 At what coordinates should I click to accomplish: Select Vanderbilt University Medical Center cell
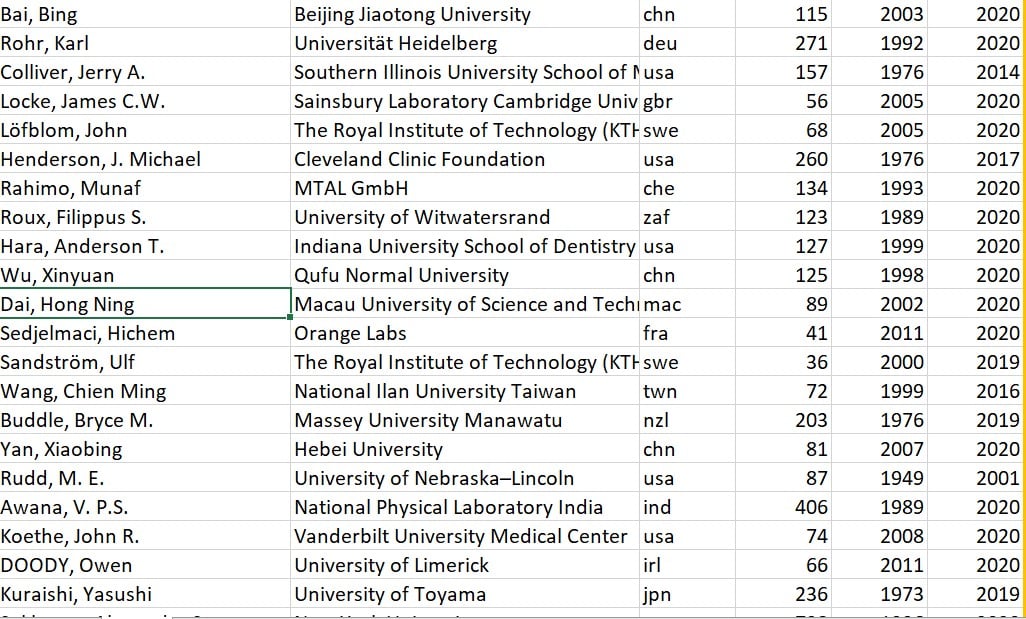[465, 535]
